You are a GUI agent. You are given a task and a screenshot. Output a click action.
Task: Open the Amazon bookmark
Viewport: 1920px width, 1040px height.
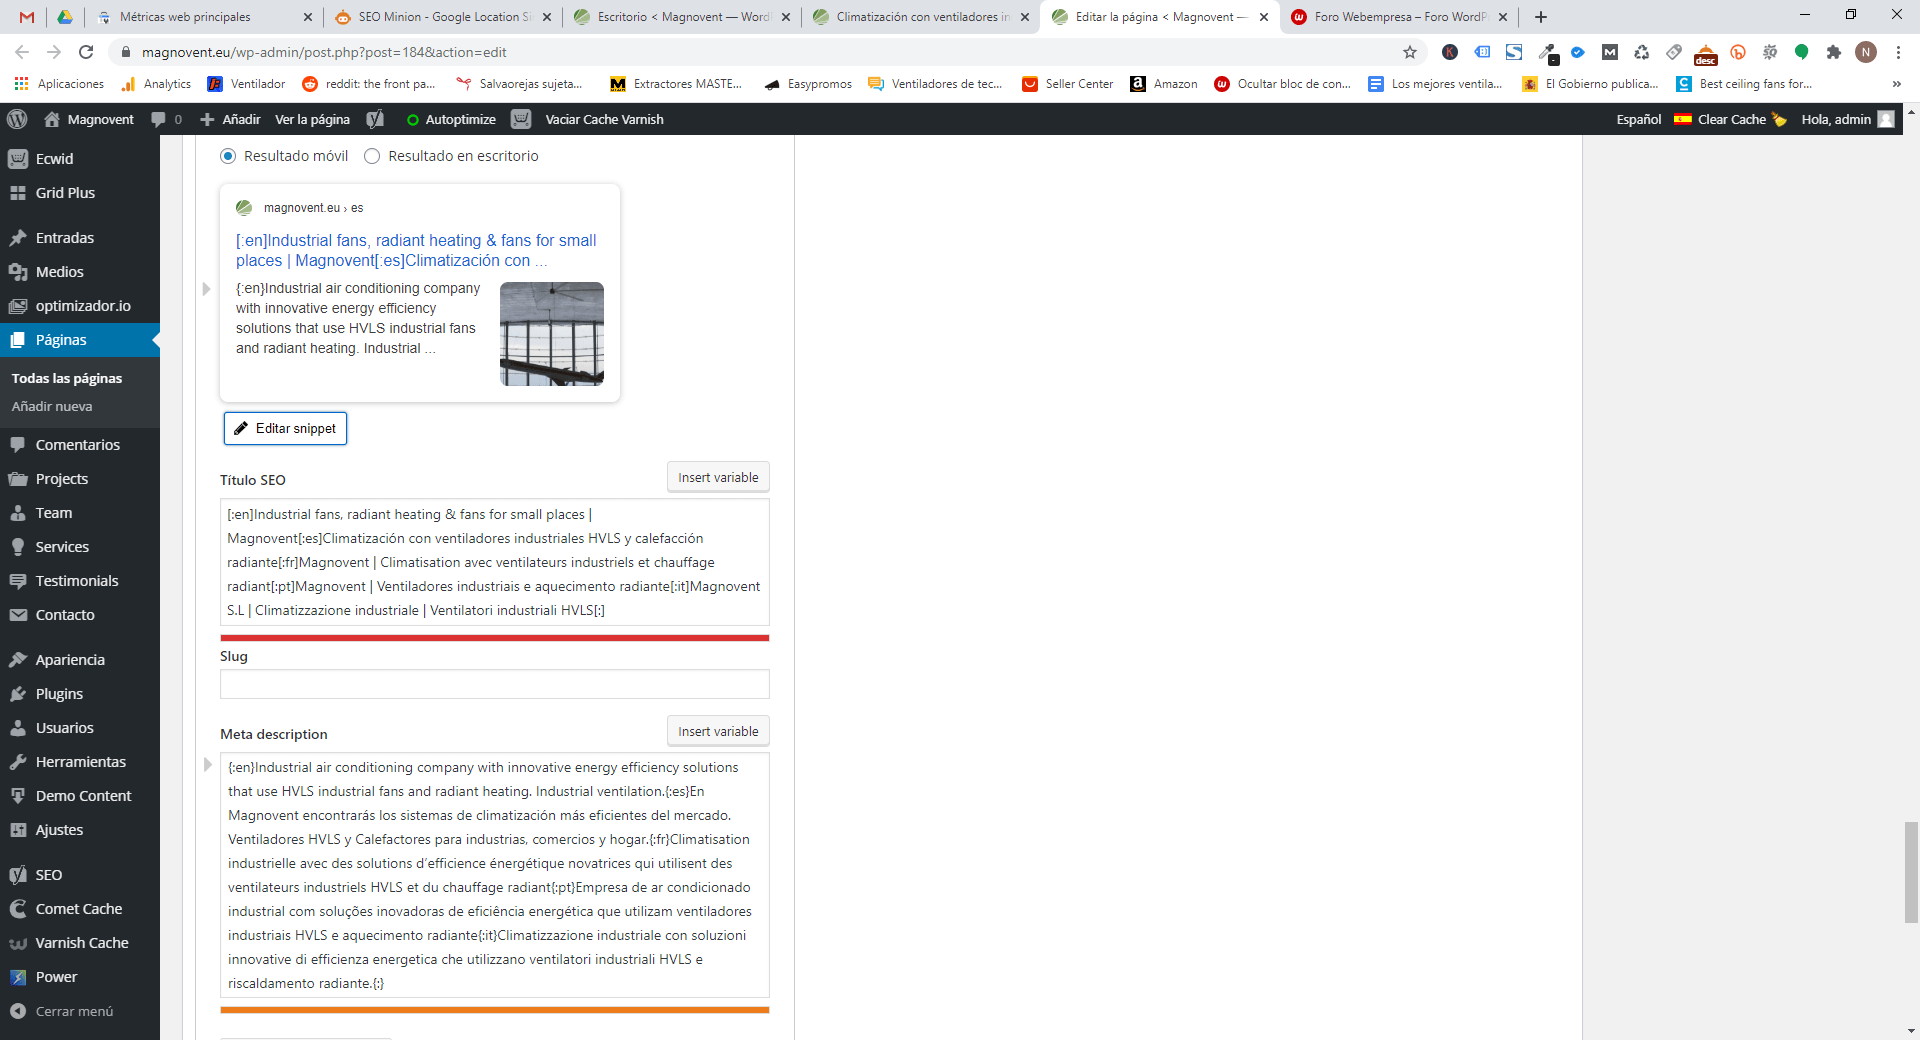(1164, 84)
